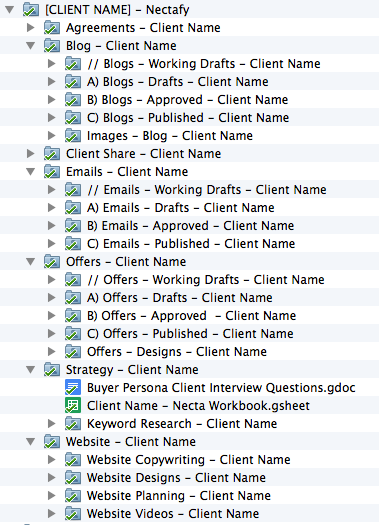Collapse the Blog – Client Name folder
This screenshot has width=379, height=525.
(x=30, y=46)
